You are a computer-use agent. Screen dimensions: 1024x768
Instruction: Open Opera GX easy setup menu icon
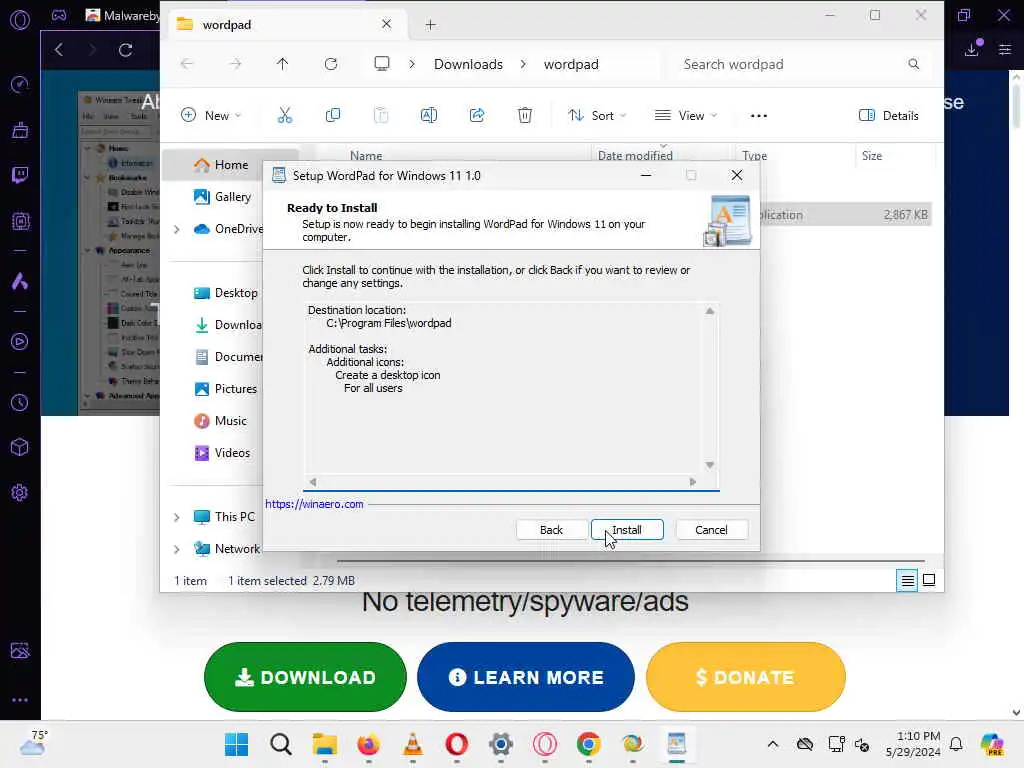(x=1005, y=49)
